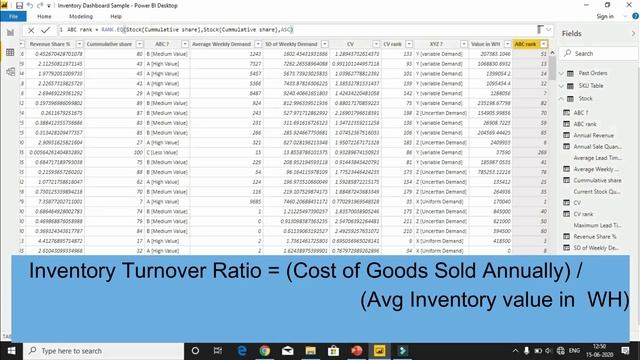Open filter dropdown for ABC ? column
Screen dimensions: 640x360
coord(185,44)
